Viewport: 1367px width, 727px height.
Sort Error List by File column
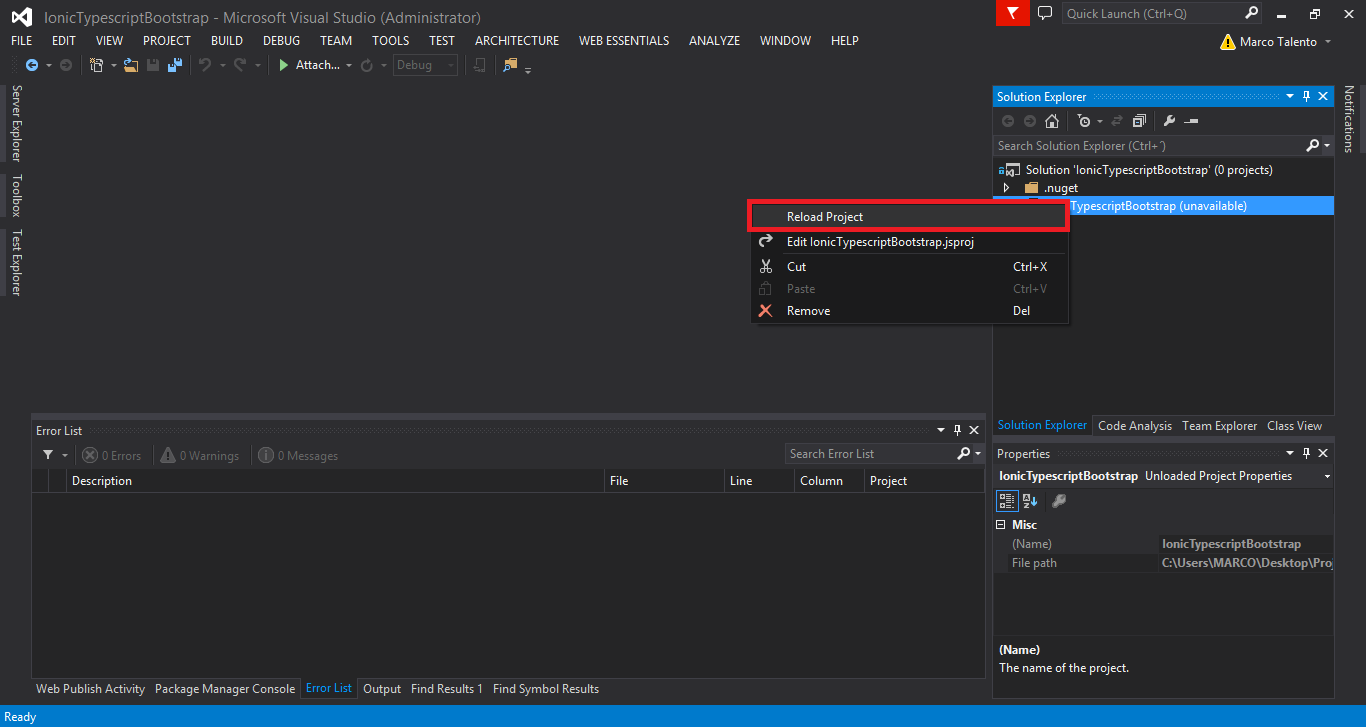coord(666,481)
